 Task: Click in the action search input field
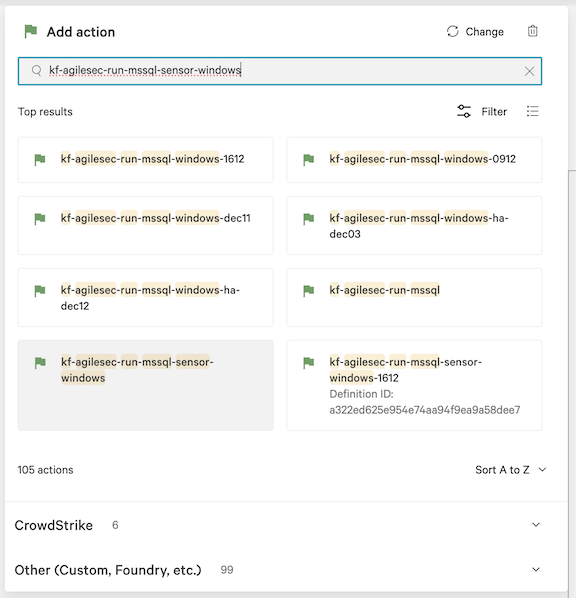[280, 71]
